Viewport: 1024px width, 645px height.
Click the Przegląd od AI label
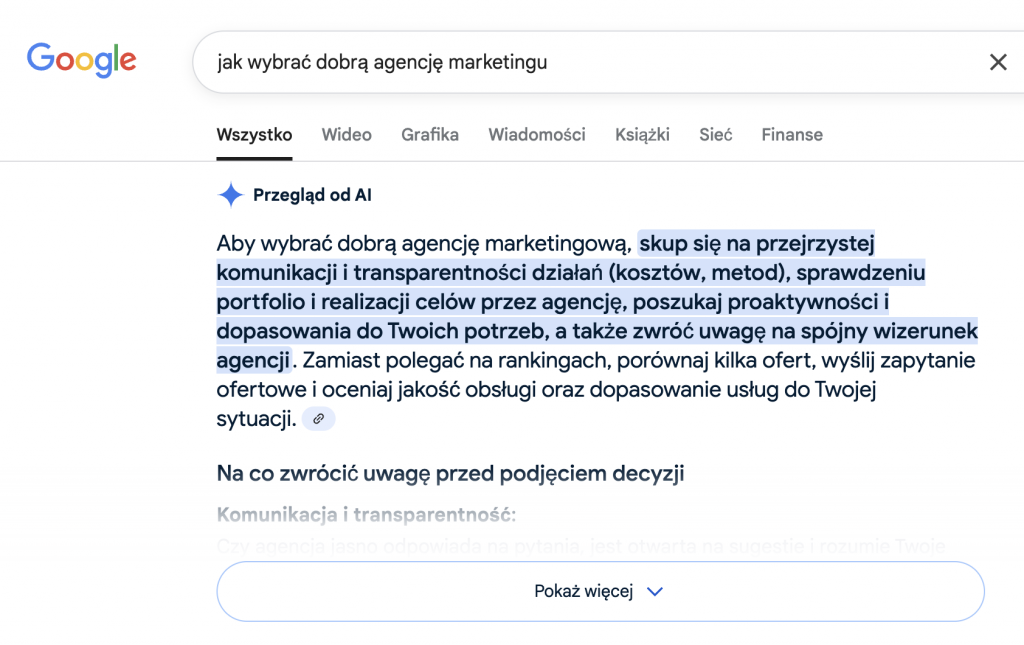point(312,195)
